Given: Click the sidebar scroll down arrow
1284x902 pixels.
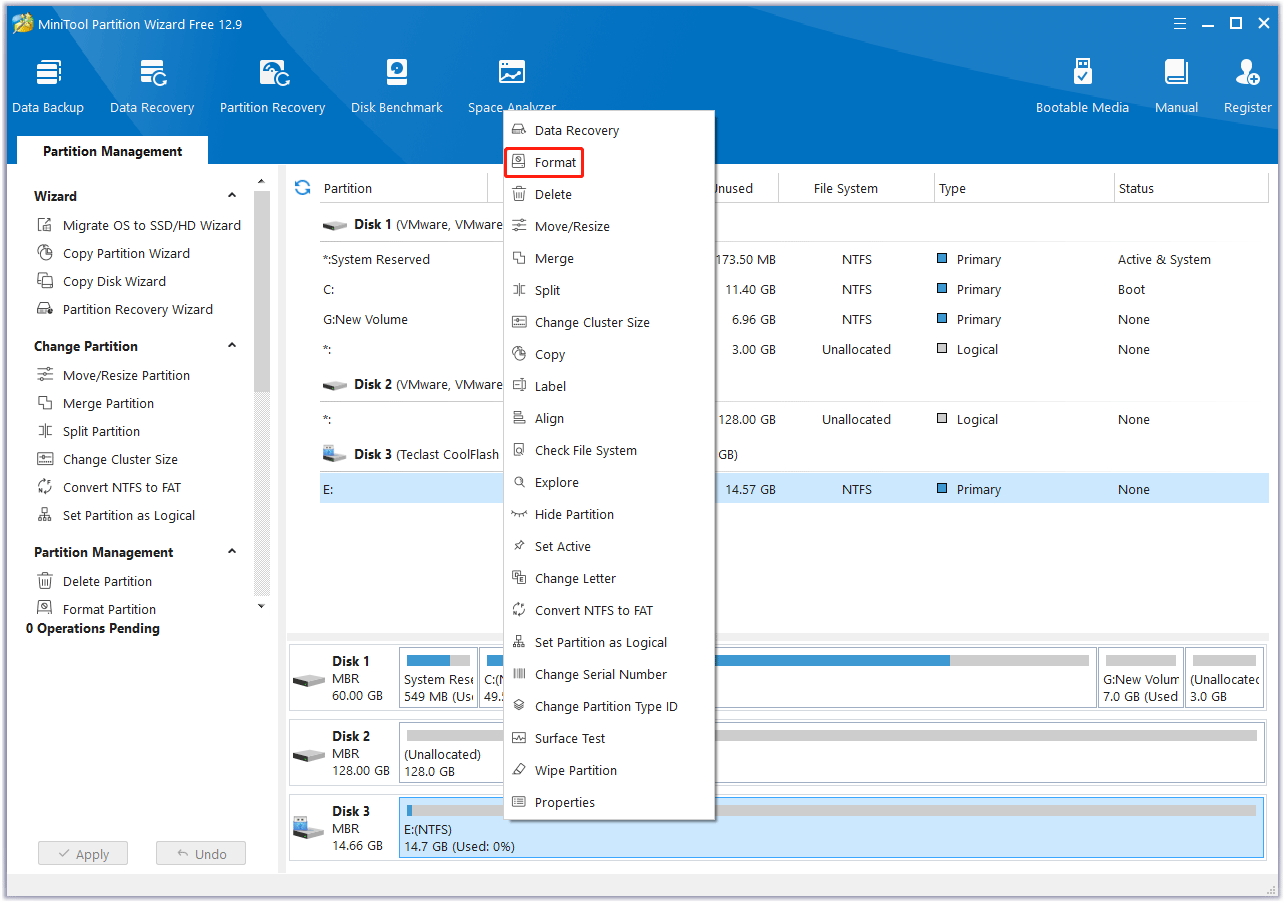Looking at the screenshot, I should tap(261, 606).
